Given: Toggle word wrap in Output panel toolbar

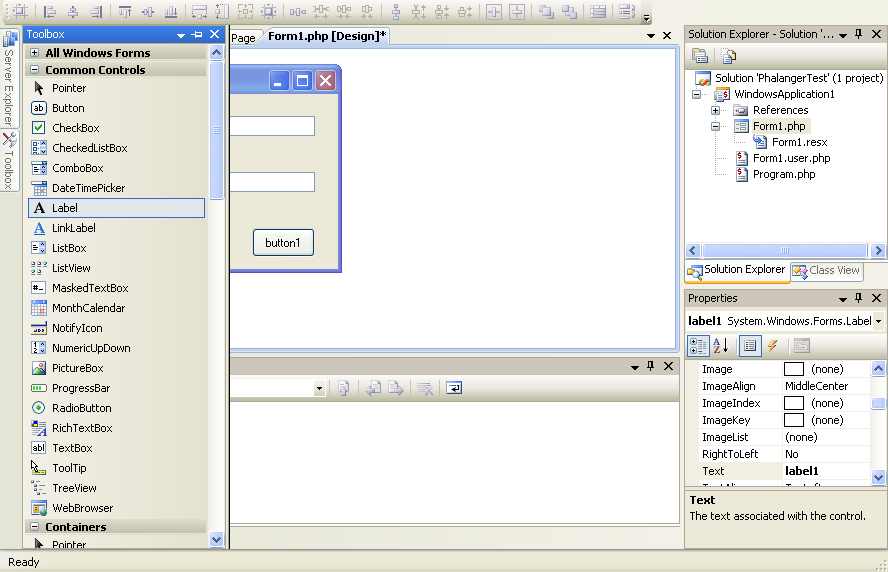Looking at the screenshot, I should [x=454, y=388].
